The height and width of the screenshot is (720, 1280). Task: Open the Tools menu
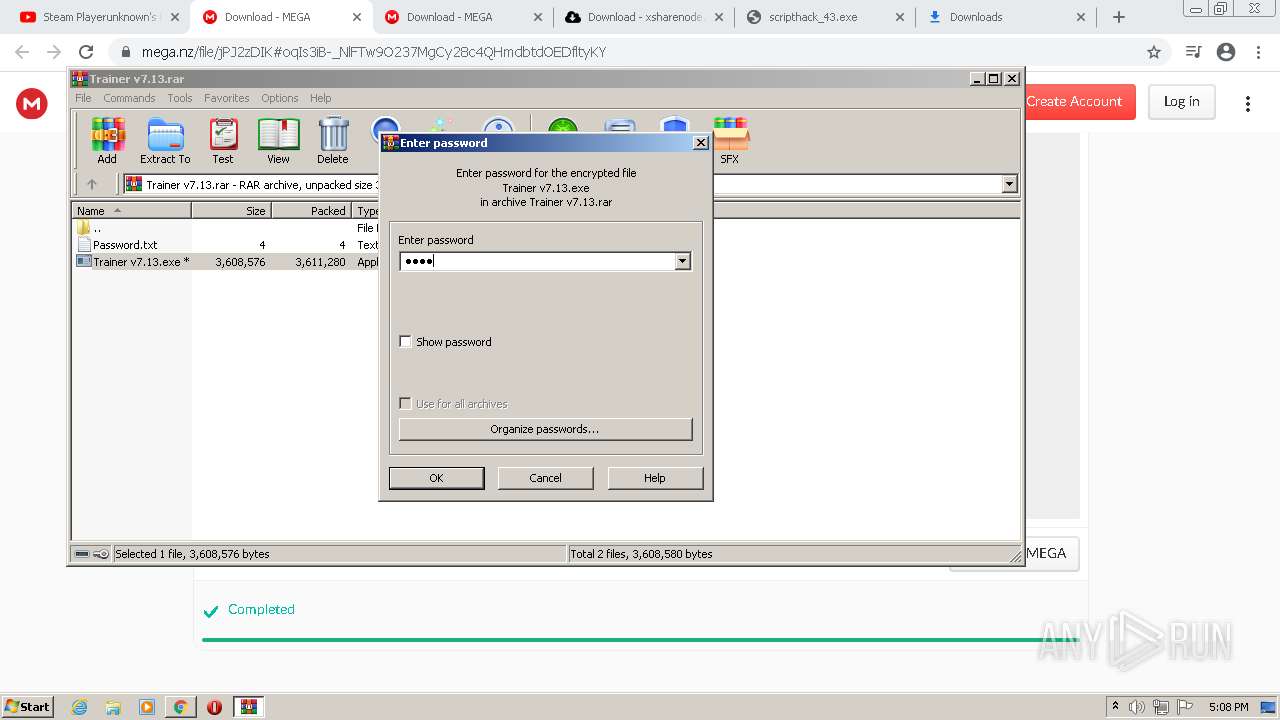click(180, 98)
